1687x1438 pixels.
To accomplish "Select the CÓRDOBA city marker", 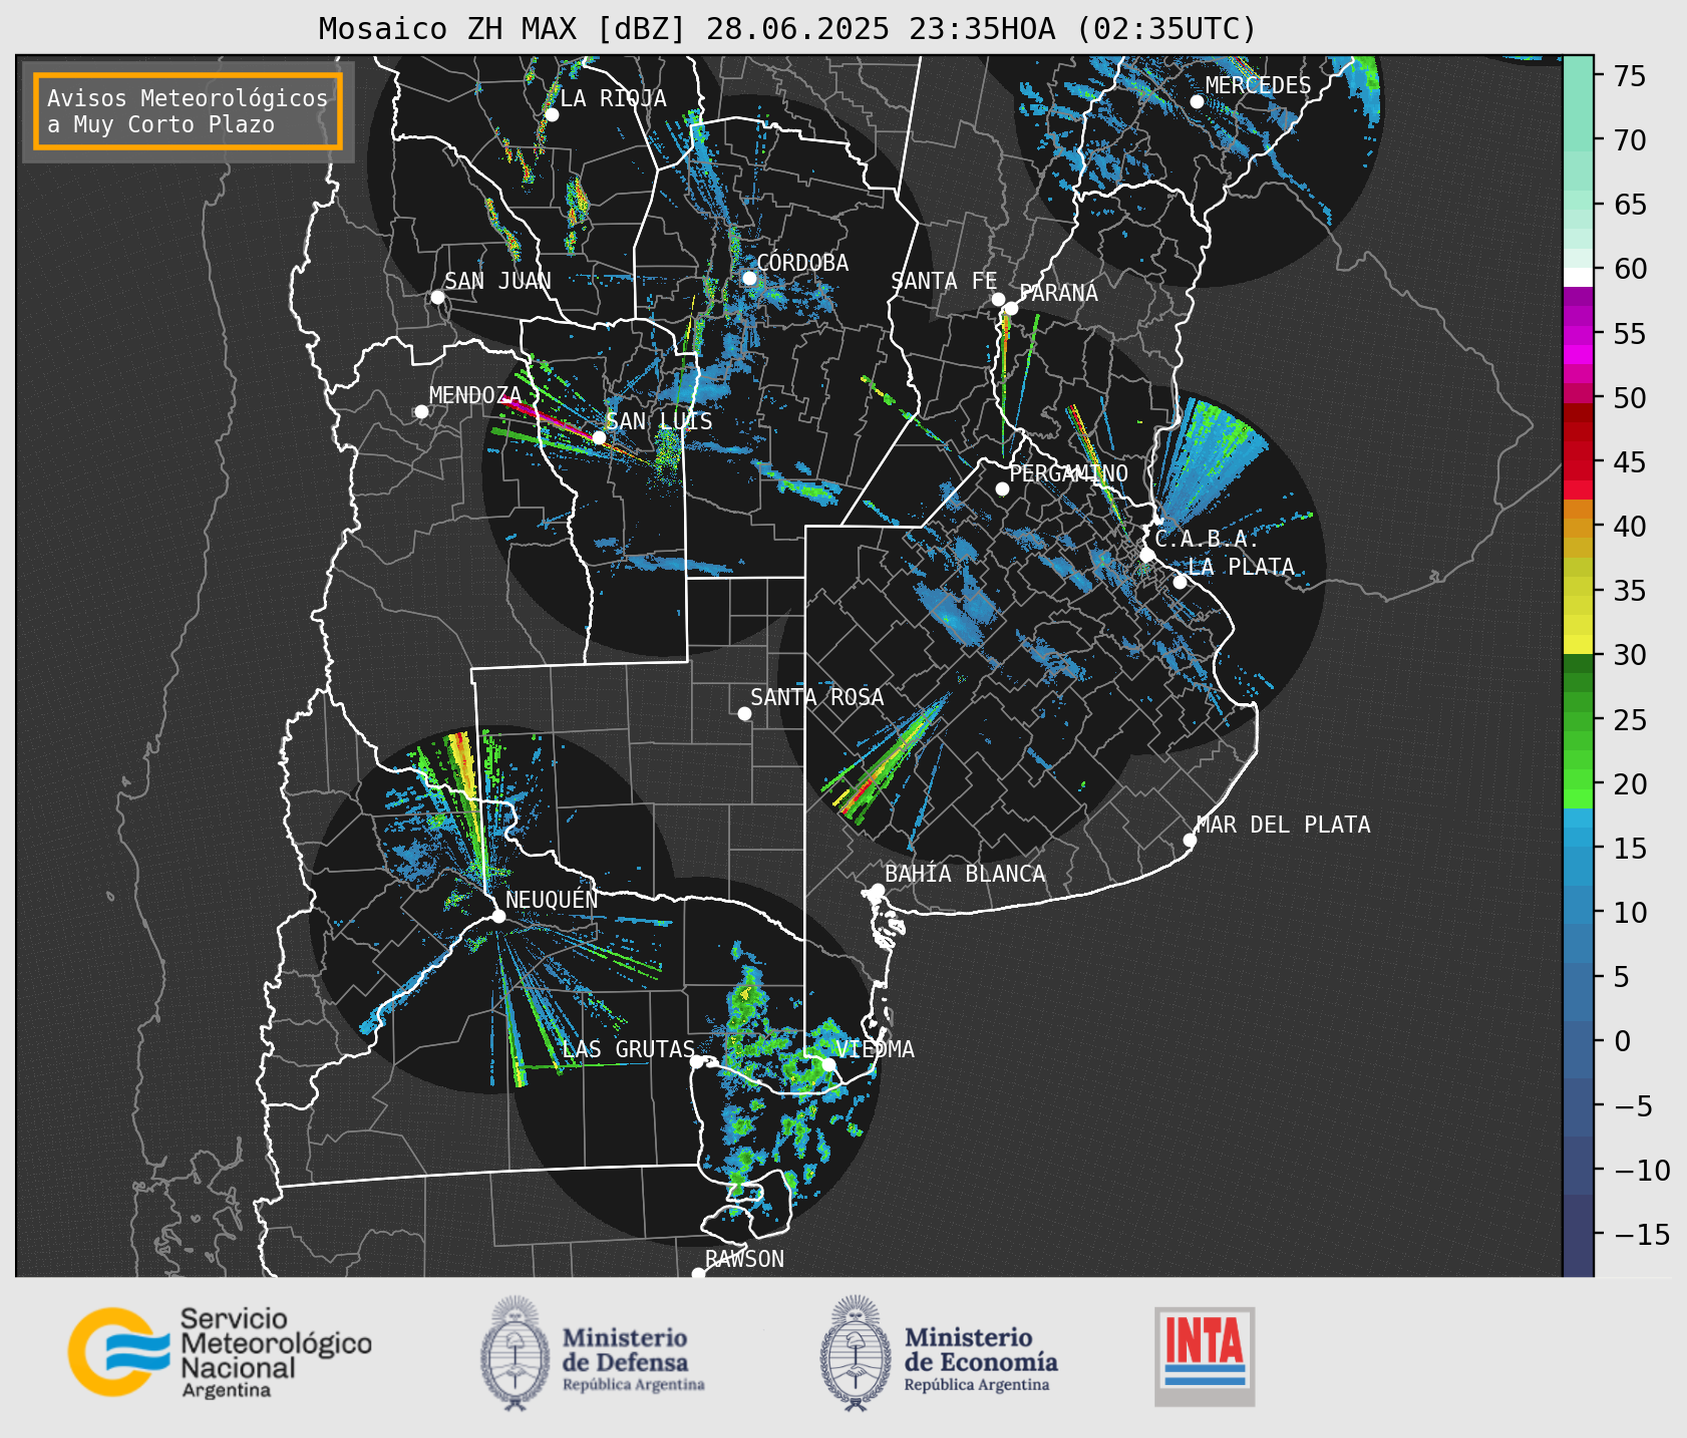I will [x=749, y=278].
